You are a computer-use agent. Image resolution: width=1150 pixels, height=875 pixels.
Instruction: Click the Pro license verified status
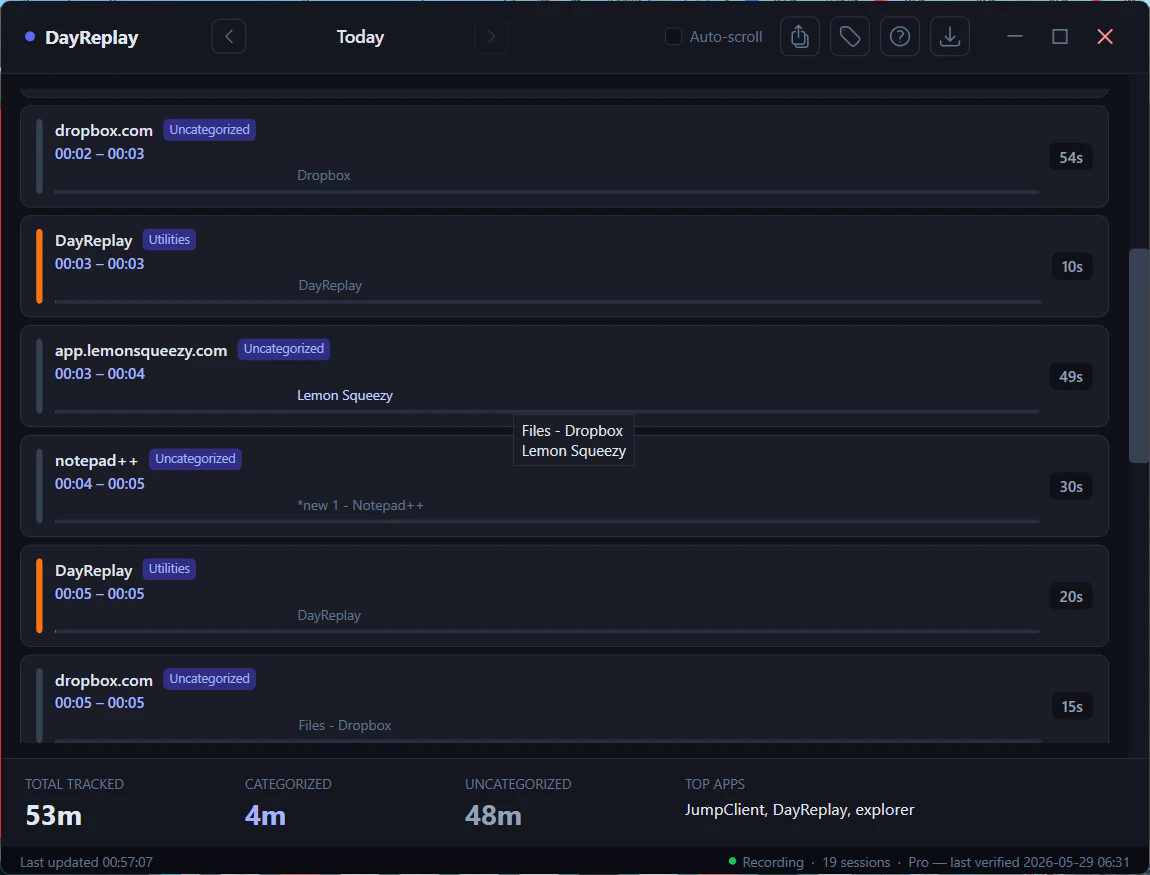point(1019,863)
